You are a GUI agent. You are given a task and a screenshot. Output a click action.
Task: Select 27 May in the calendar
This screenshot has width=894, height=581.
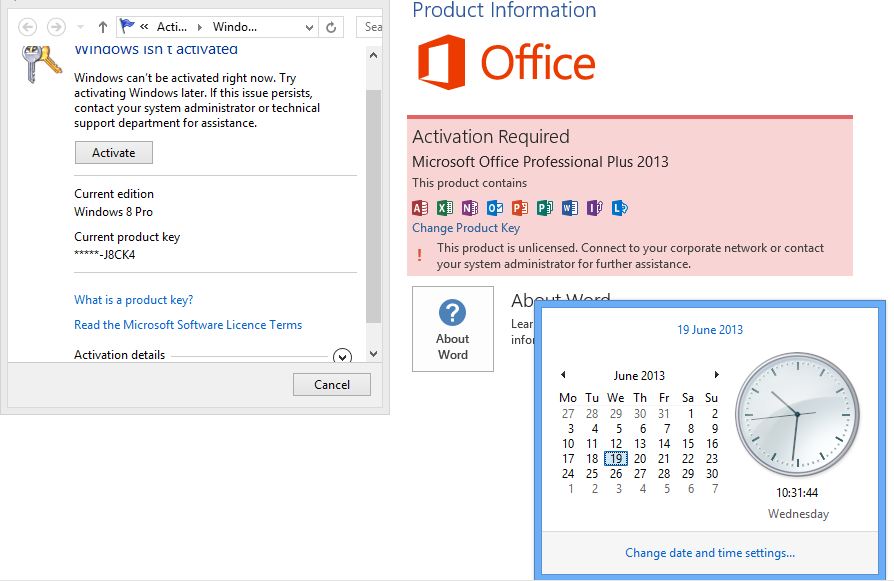(568, 414)
